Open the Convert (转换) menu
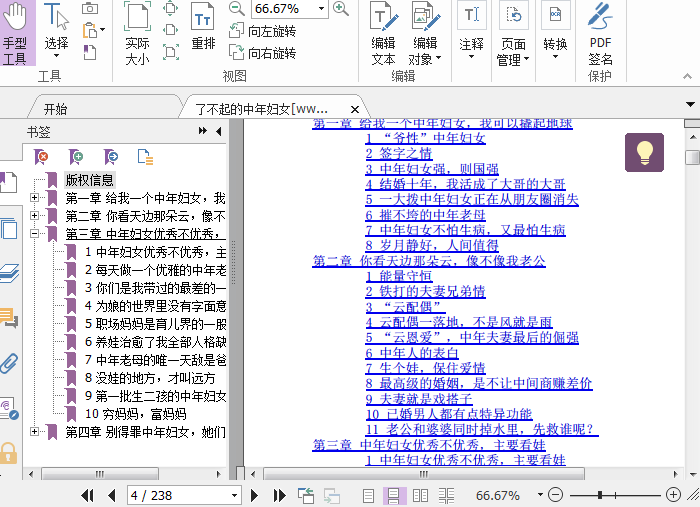Screen dimensions: 700x507 pos(555,31)
